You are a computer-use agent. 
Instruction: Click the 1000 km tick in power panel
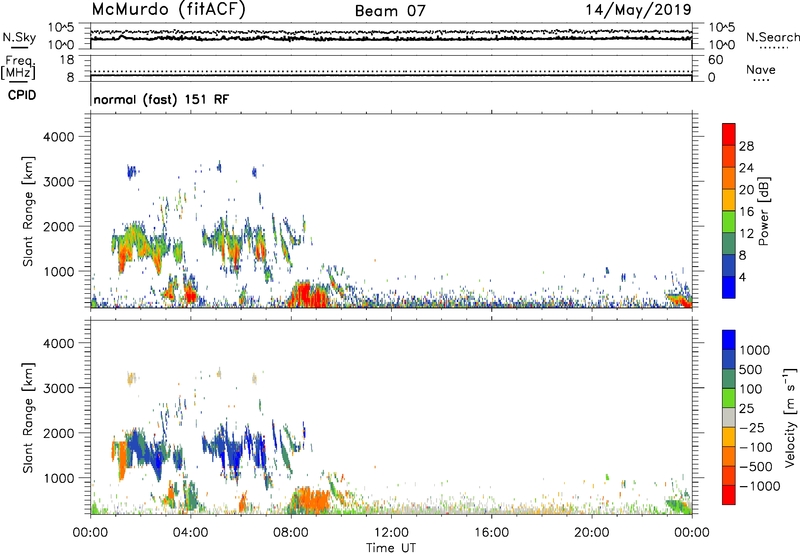[59, 271]
